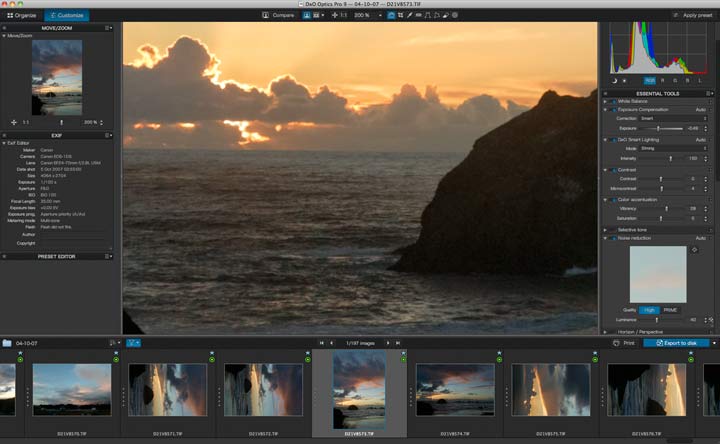Click the gray circular icon ending the toolbar
The image size is (720, 444).
pyautogui.click(x=455, y=15)
